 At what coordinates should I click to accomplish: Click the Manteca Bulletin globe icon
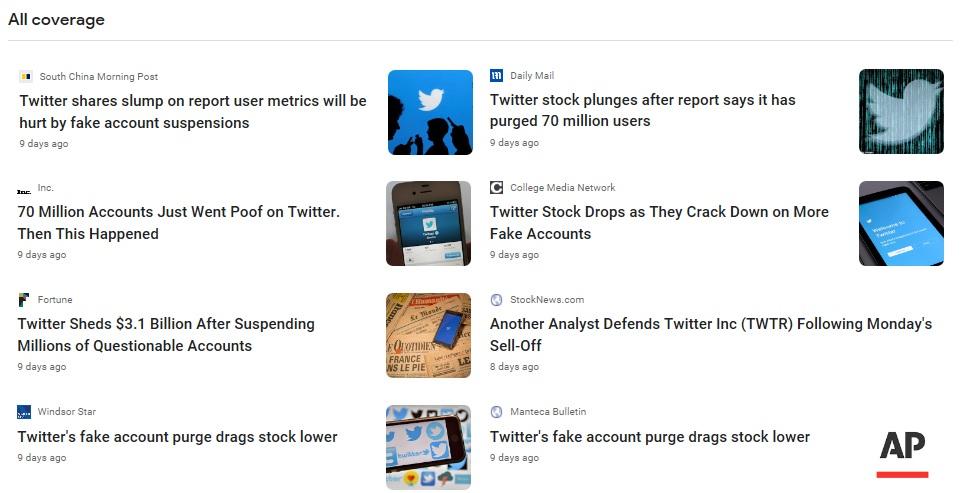point(497,412)
